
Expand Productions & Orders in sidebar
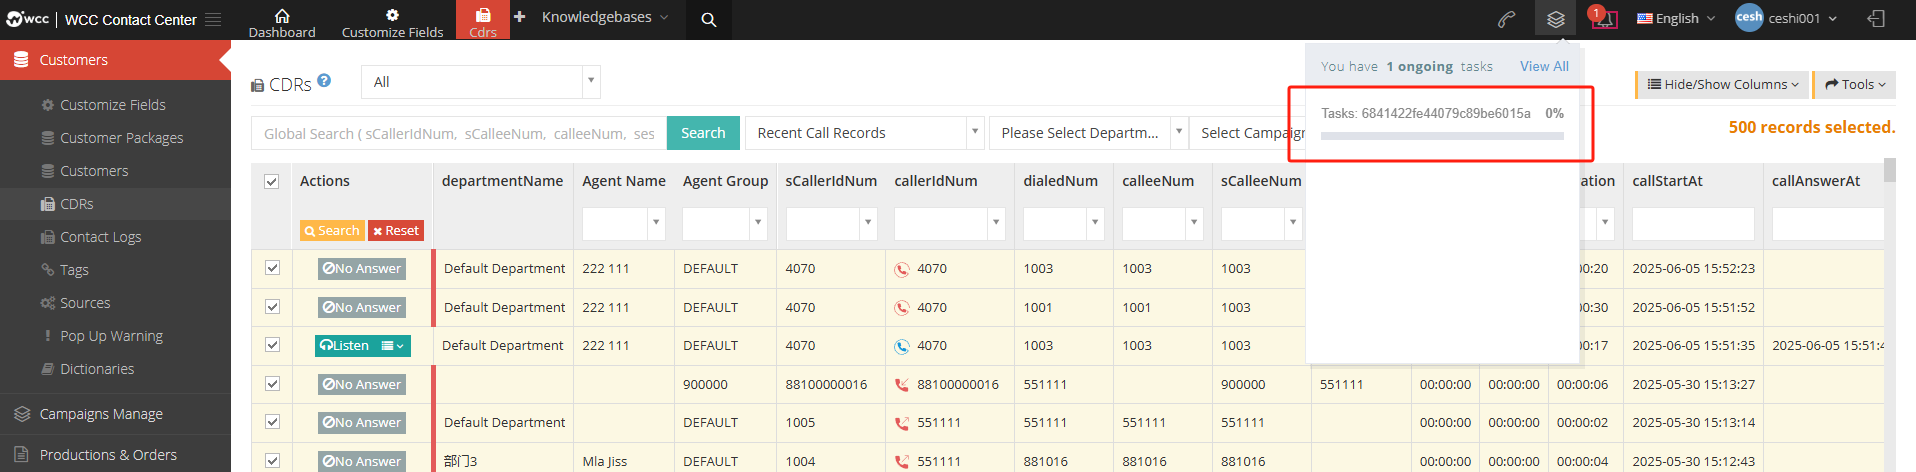tap(115, 455)
